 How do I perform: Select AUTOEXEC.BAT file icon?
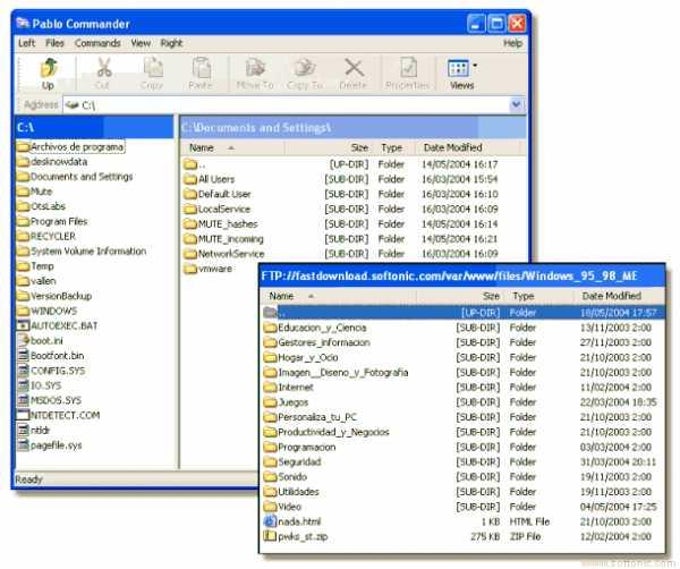click(23, 326)
